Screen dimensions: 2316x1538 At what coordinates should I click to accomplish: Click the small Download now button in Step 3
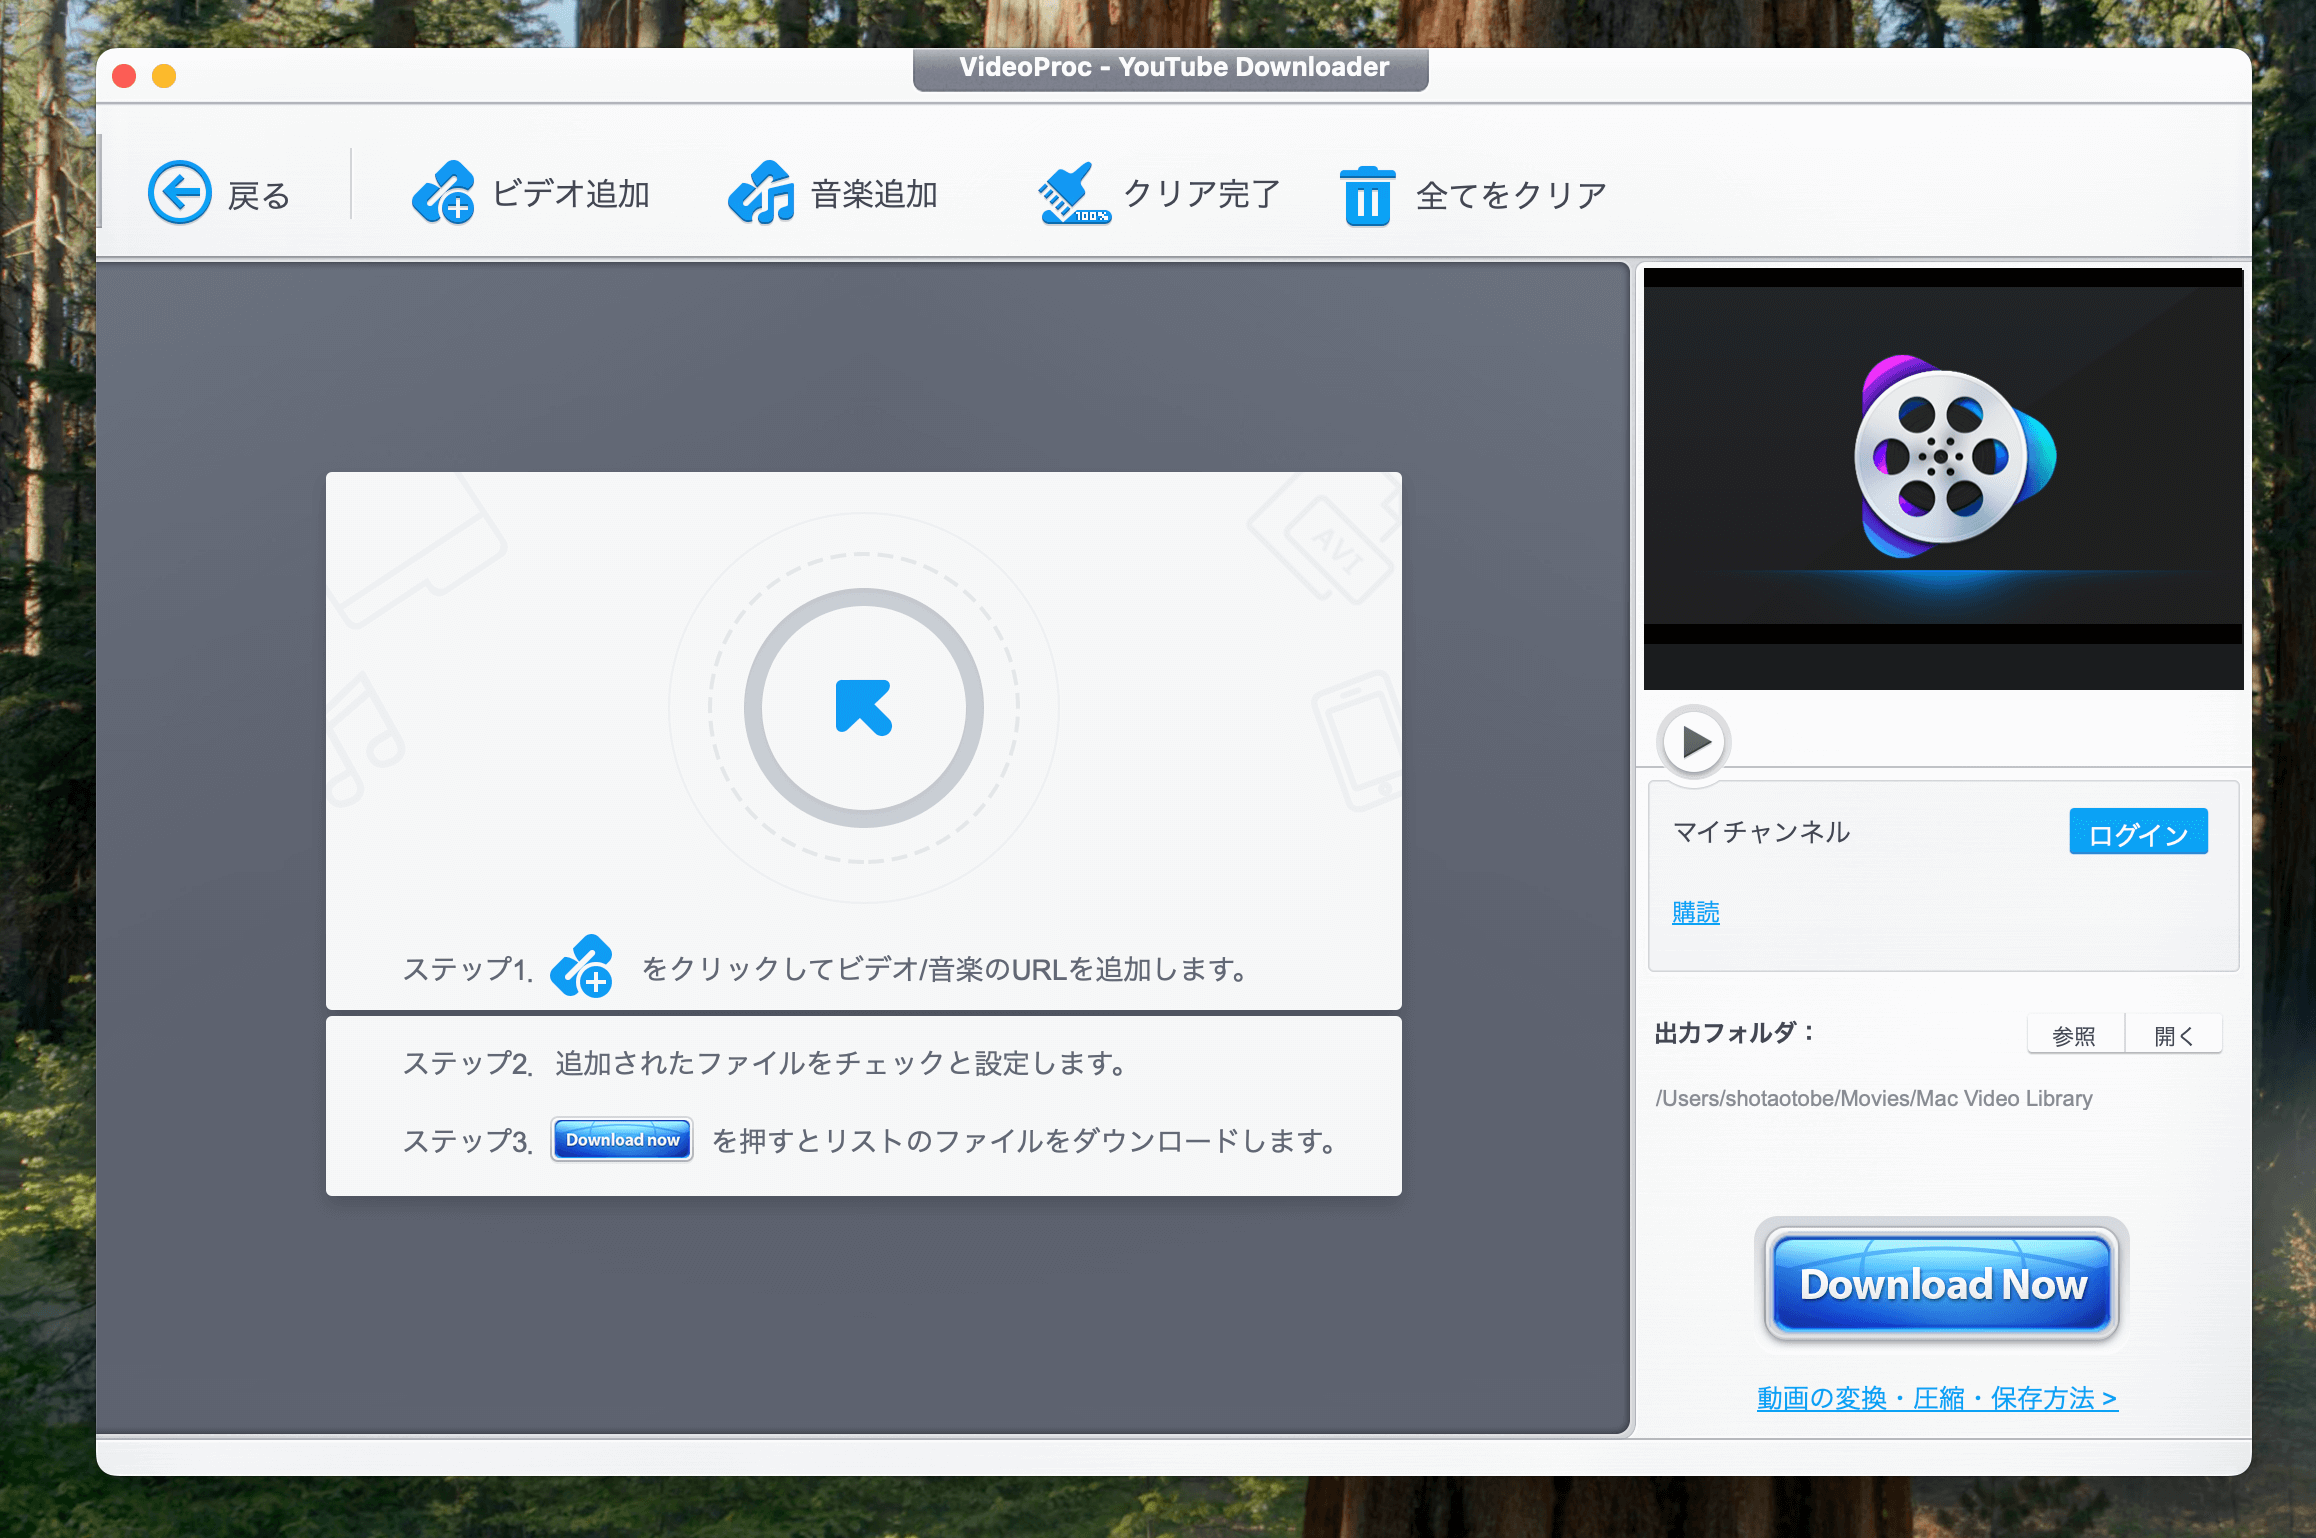pyautogui.click(x=621, y=1139)
